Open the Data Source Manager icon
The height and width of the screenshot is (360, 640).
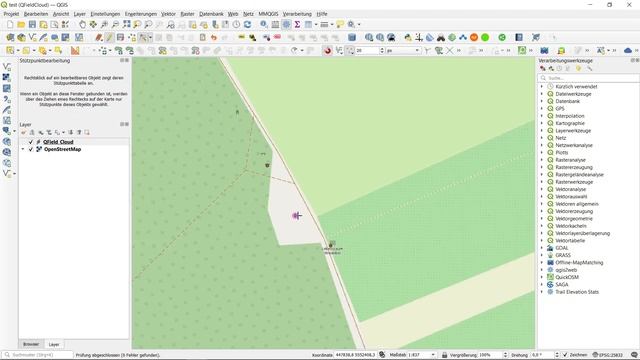click(x=10, y=38)
